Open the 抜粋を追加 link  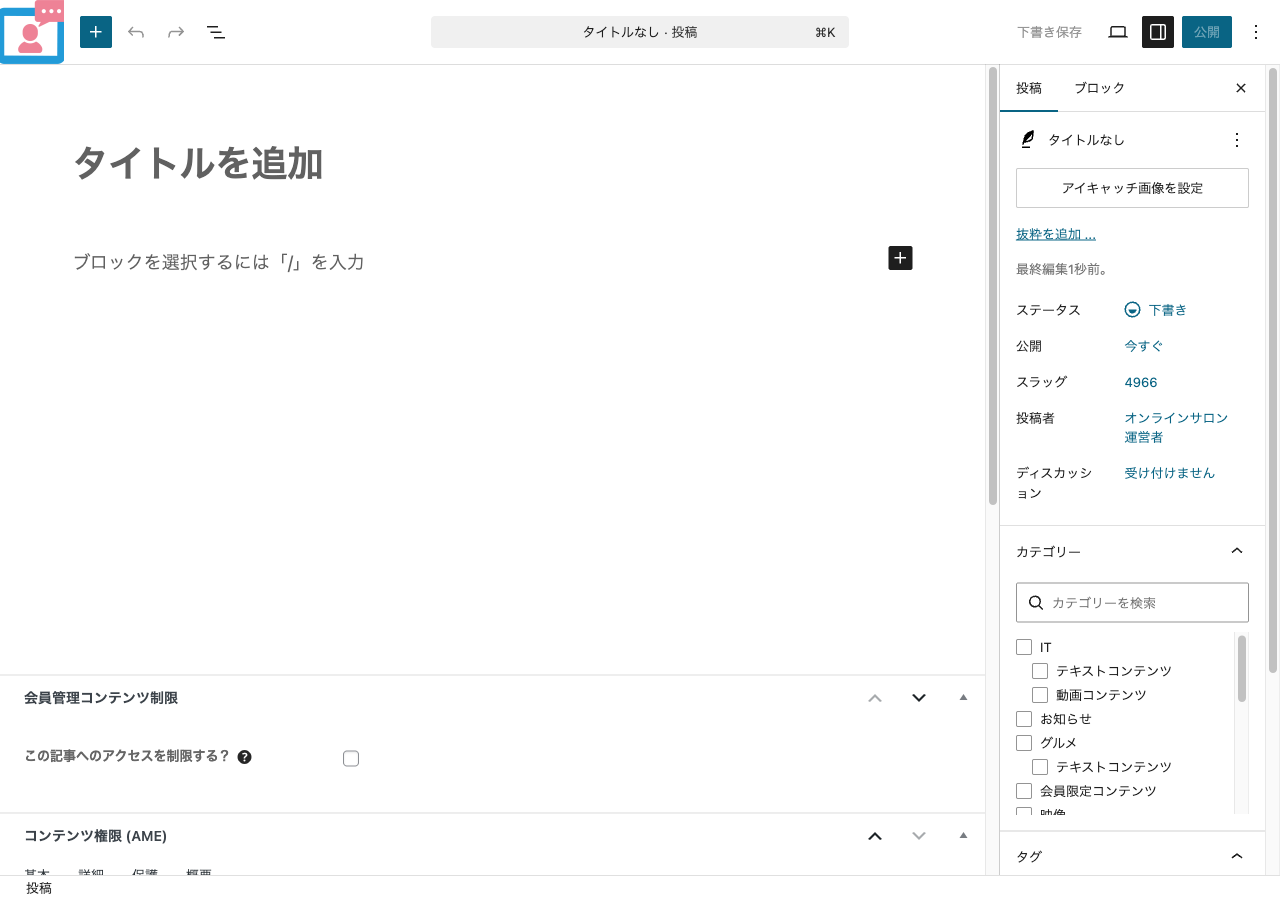coord(1055,233)
